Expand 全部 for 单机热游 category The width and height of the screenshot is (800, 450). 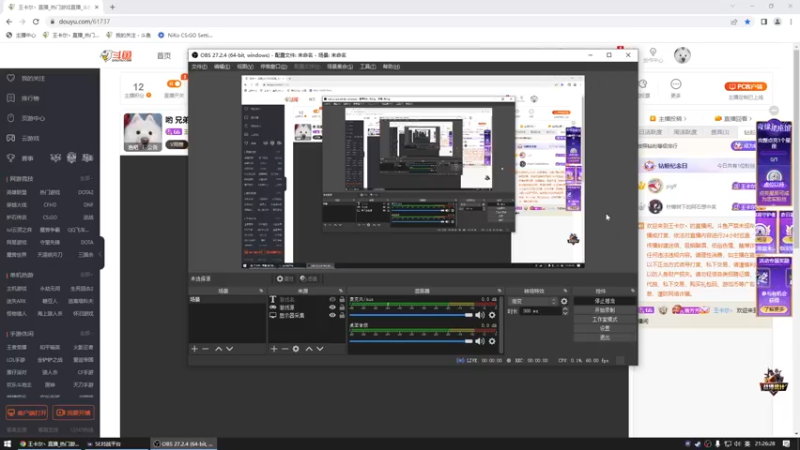click(86, 275)
